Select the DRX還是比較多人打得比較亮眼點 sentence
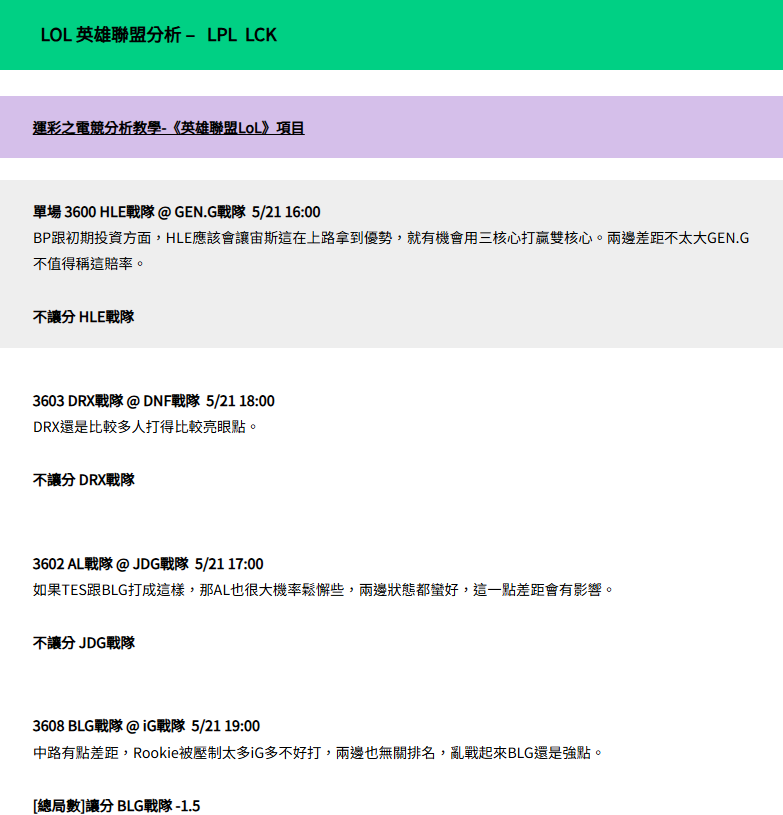This screenshot has width=783, height=815. [146, 427]
